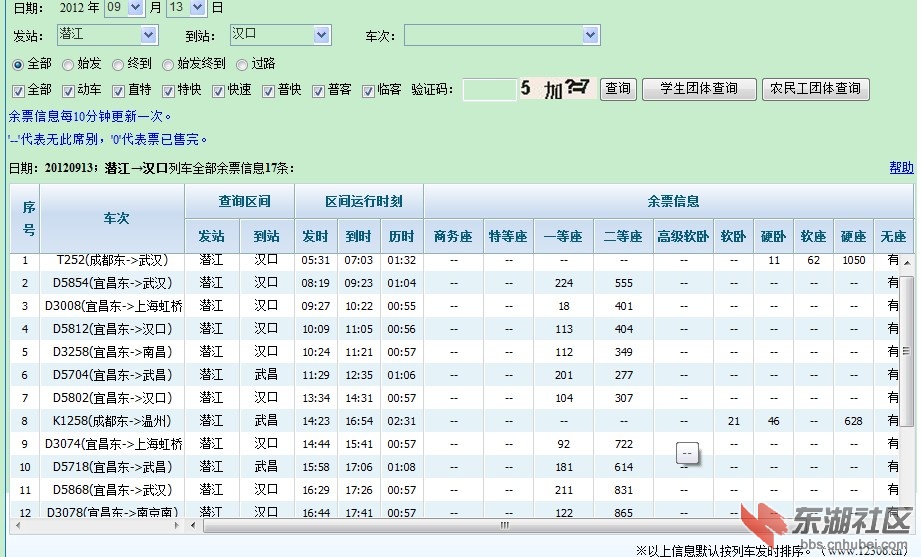Click the small '--' tooltip box
The image size is (921, 557).
(x=687, y=453)
